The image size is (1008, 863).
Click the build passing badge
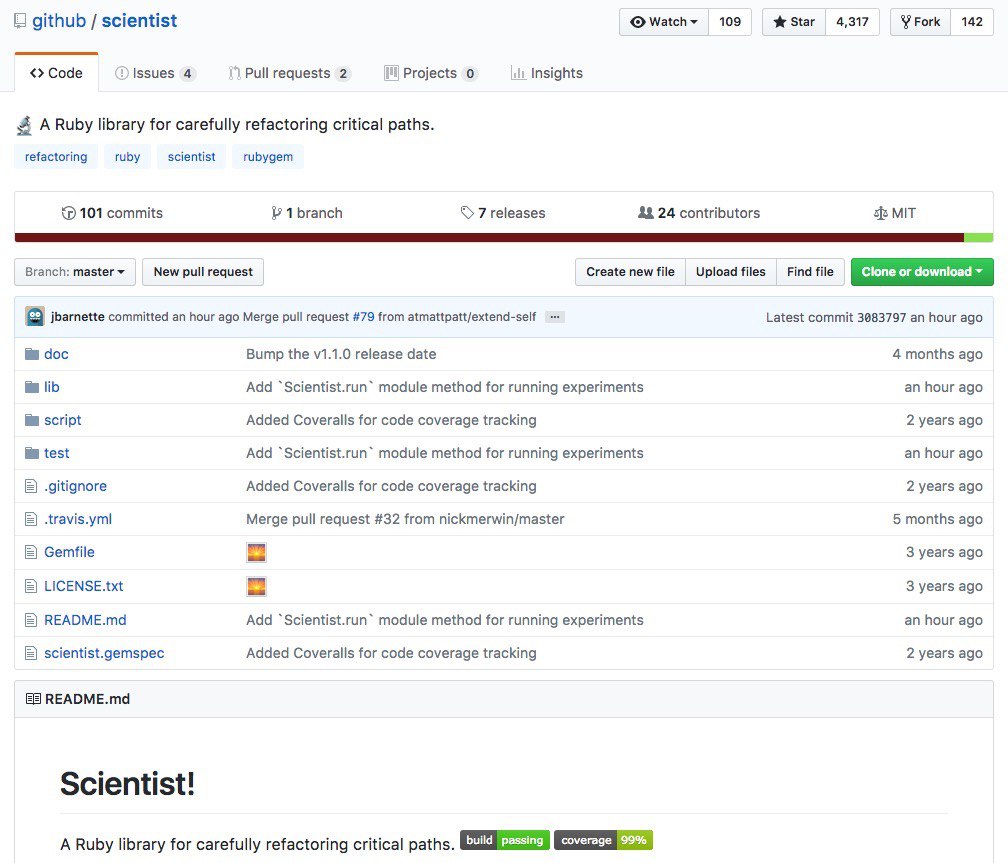tap(505, 840)
